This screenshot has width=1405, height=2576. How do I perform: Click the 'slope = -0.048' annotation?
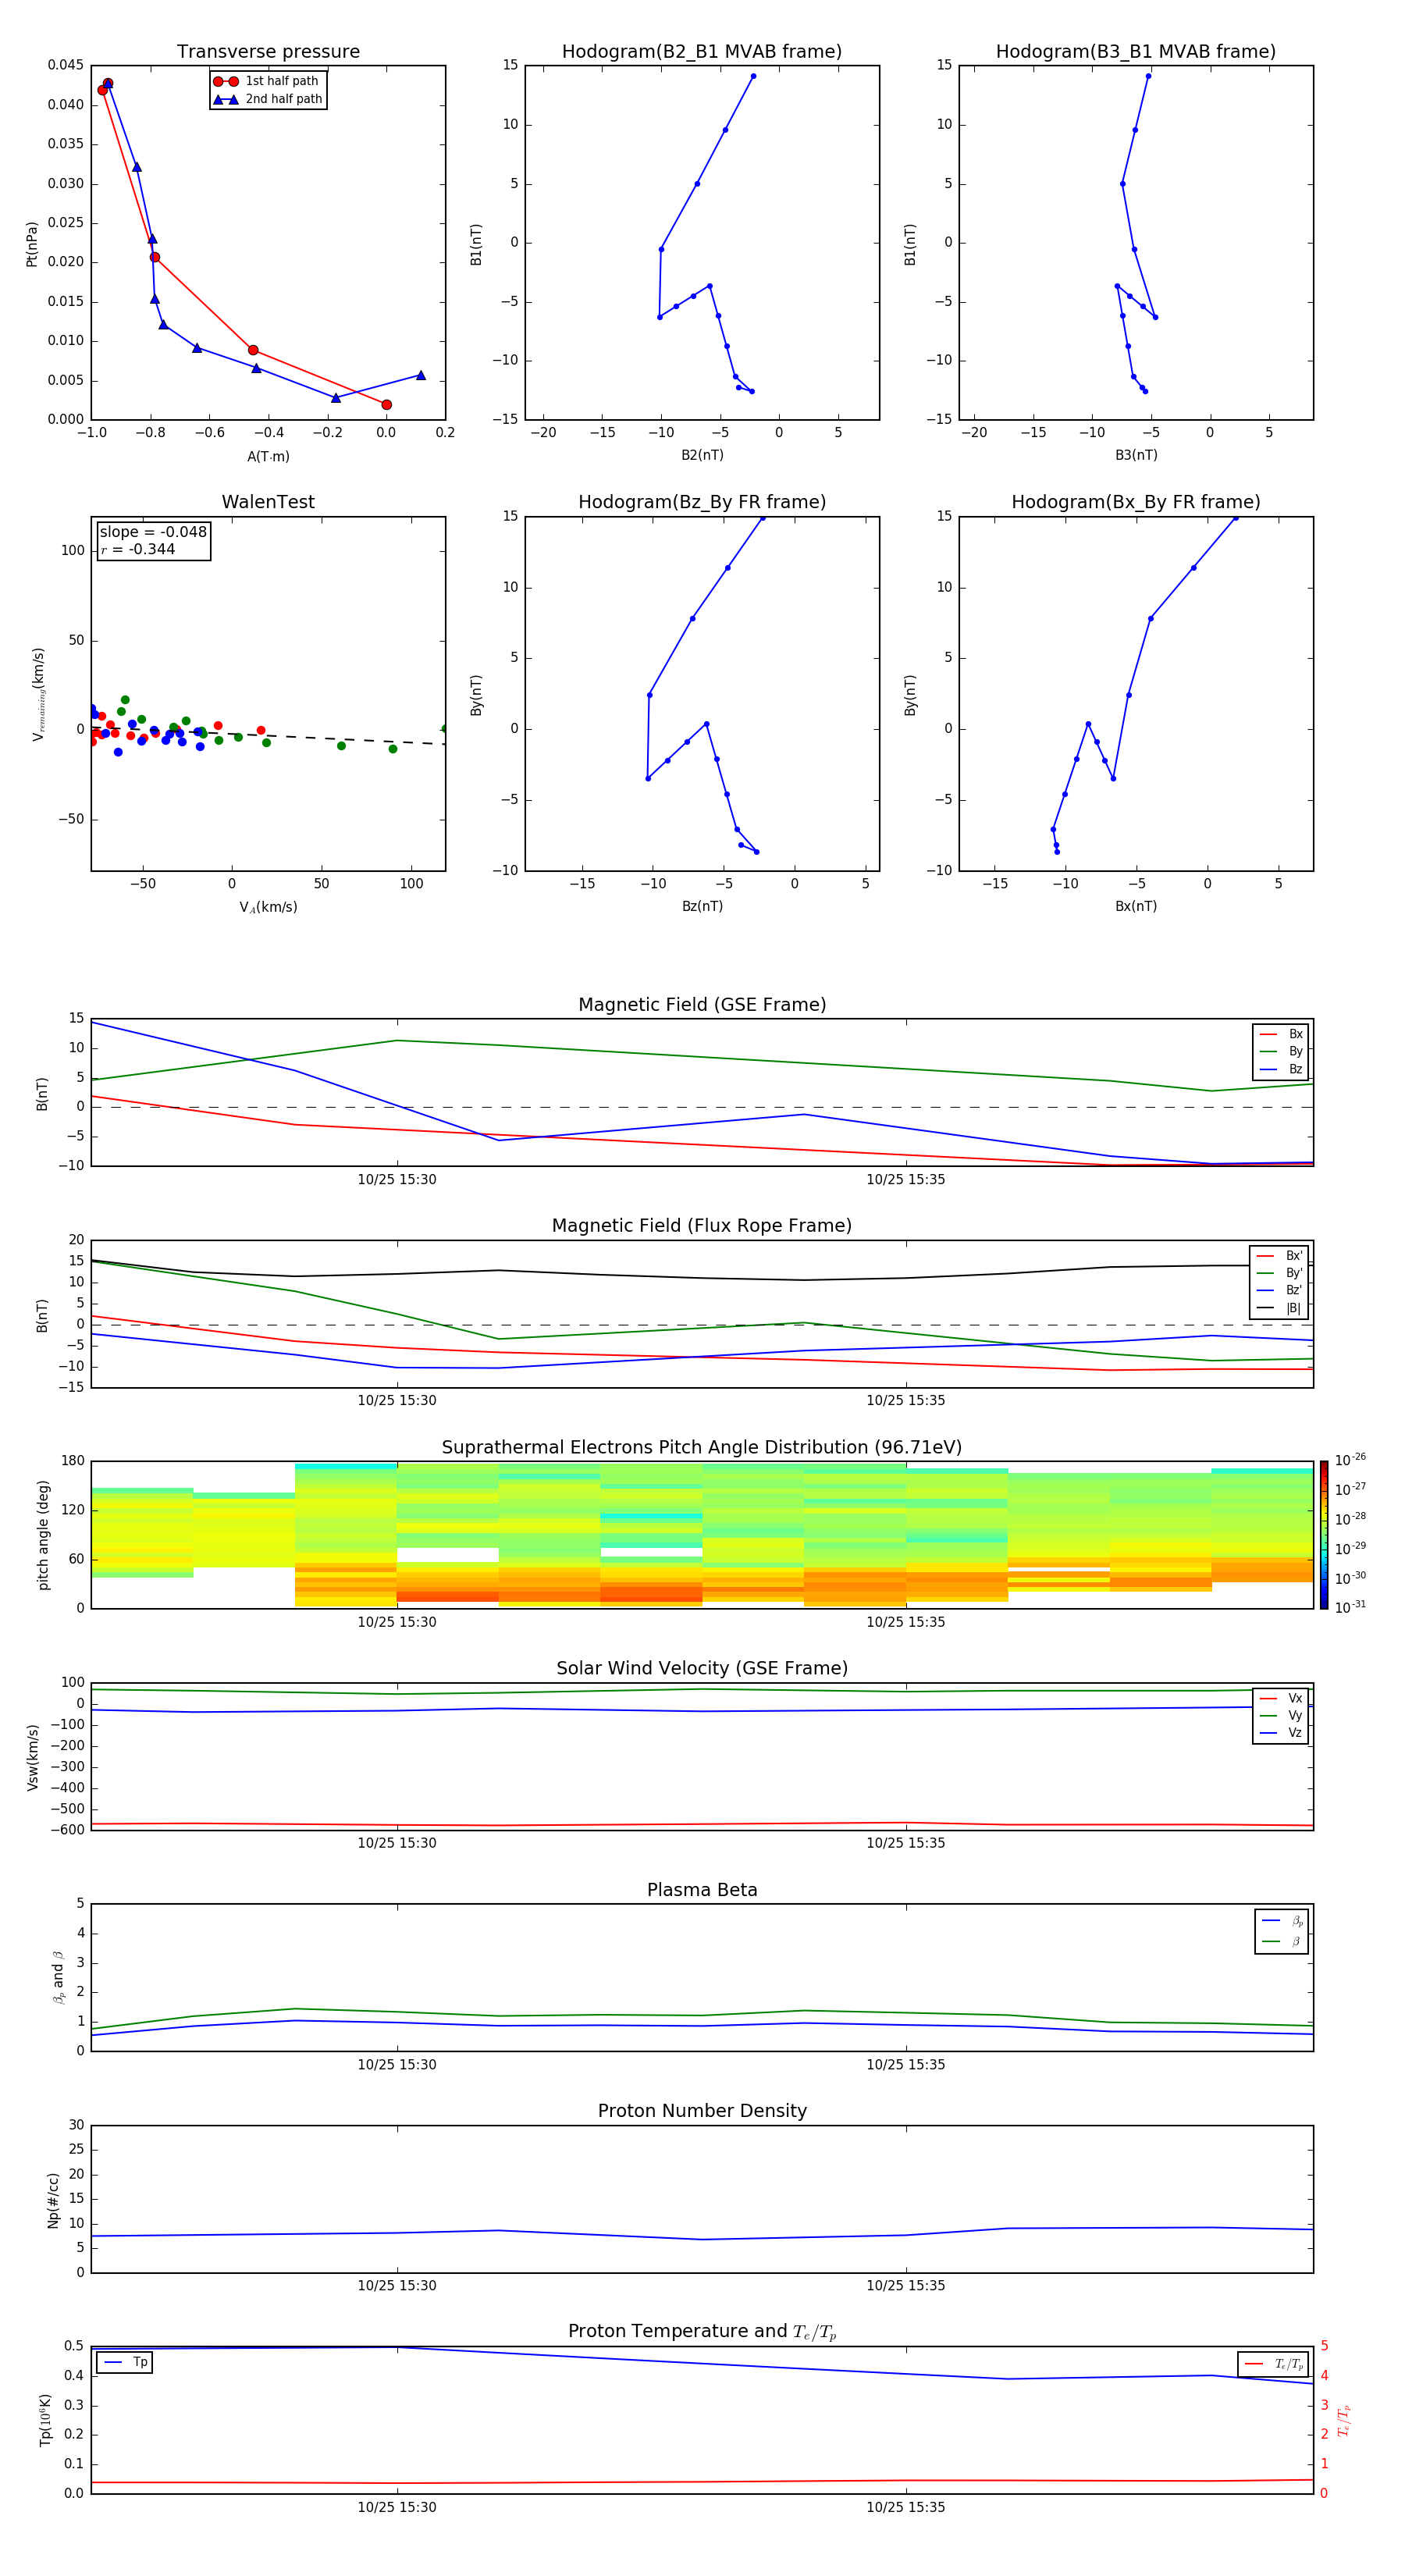tap(153, 532)
